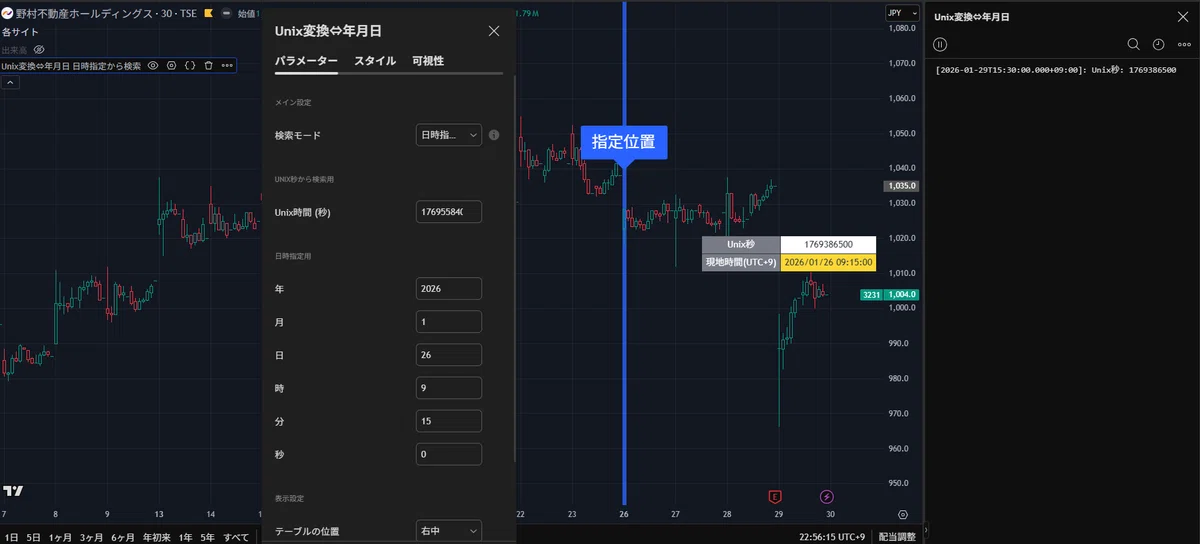The width and height of the screenshot is (1200, 544).
Task: Switch to the 可視性 tab
Action: point(428,61)
